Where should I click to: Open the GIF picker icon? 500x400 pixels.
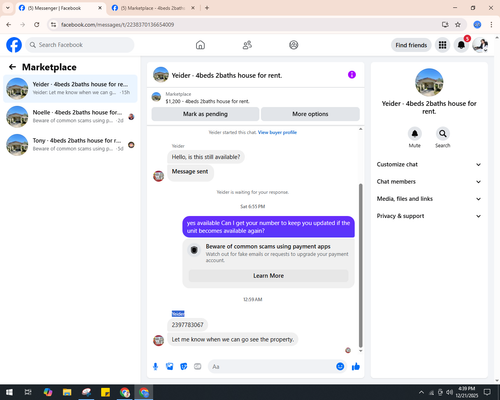tap(198, 367)
